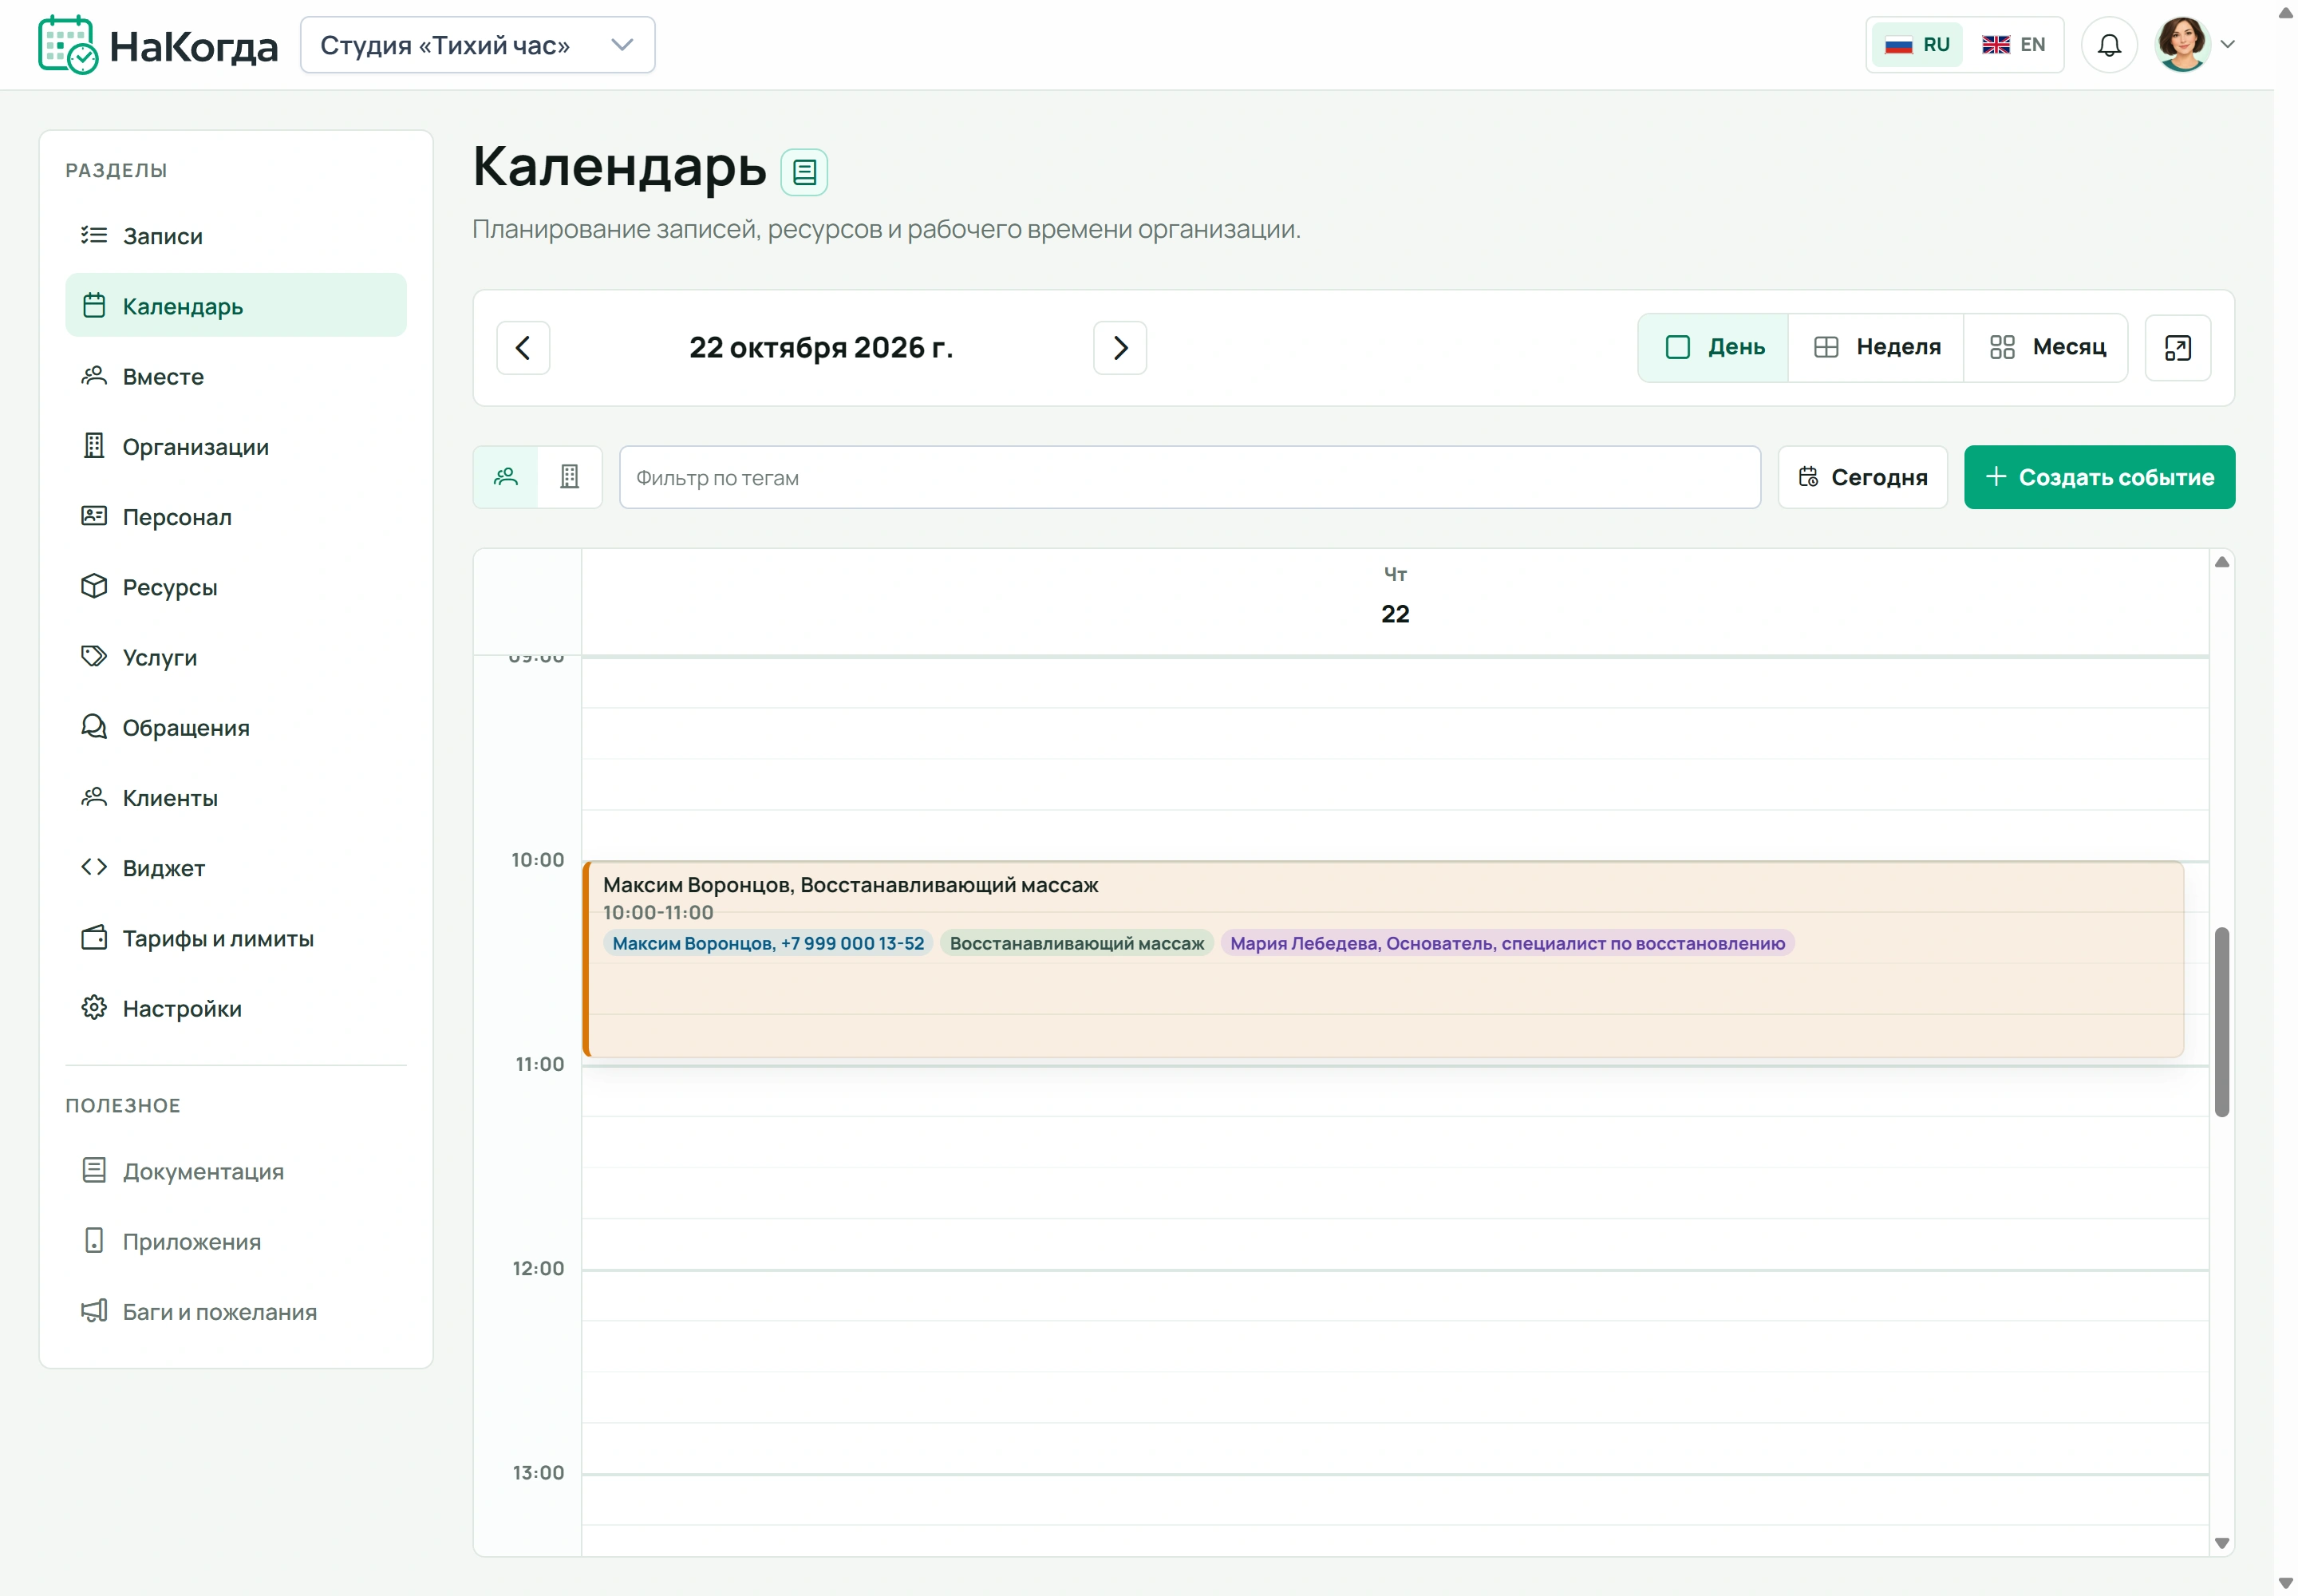Click the calendar vertical scrollbar thumb

(x=2222, y=1021)
